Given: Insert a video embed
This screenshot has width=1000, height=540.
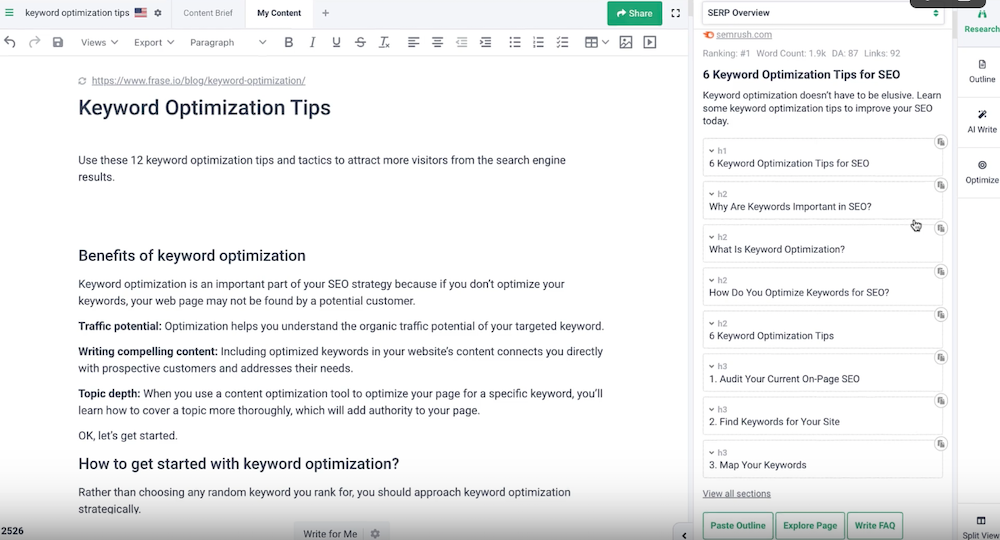Looking at the screenshot, I should (x=650, y=42).
